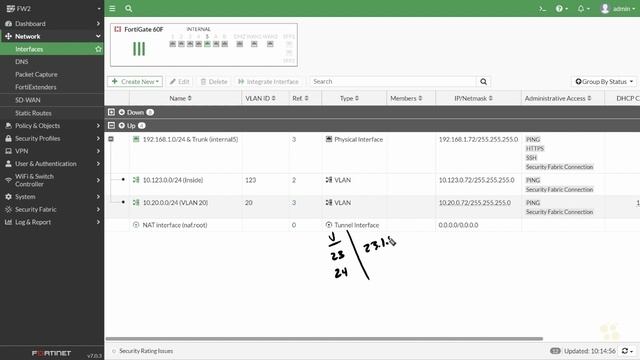Click IP 10.123.0.72/255.255.255.0 cell

[x=476, y=180]
